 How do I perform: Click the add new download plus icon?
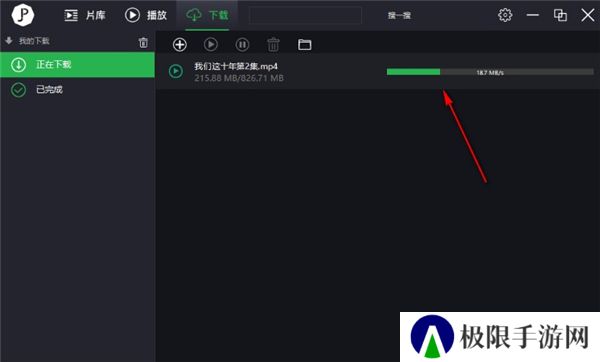click(x=179, y=45)
